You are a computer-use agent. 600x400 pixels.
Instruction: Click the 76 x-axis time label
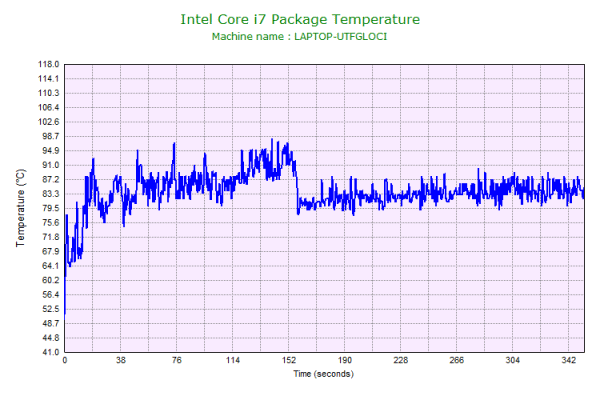[x=177, y=360]
